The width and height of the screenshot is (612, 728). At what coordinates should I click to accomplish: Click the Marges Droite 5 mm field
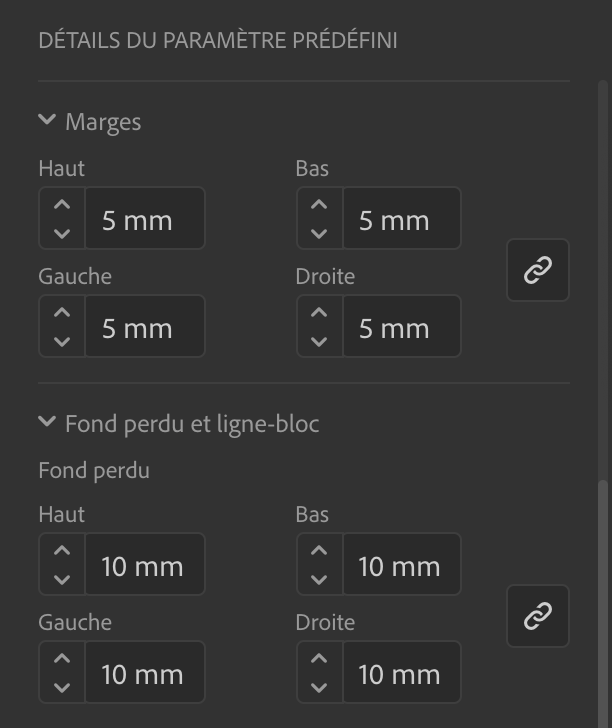[x=402, y=326]
